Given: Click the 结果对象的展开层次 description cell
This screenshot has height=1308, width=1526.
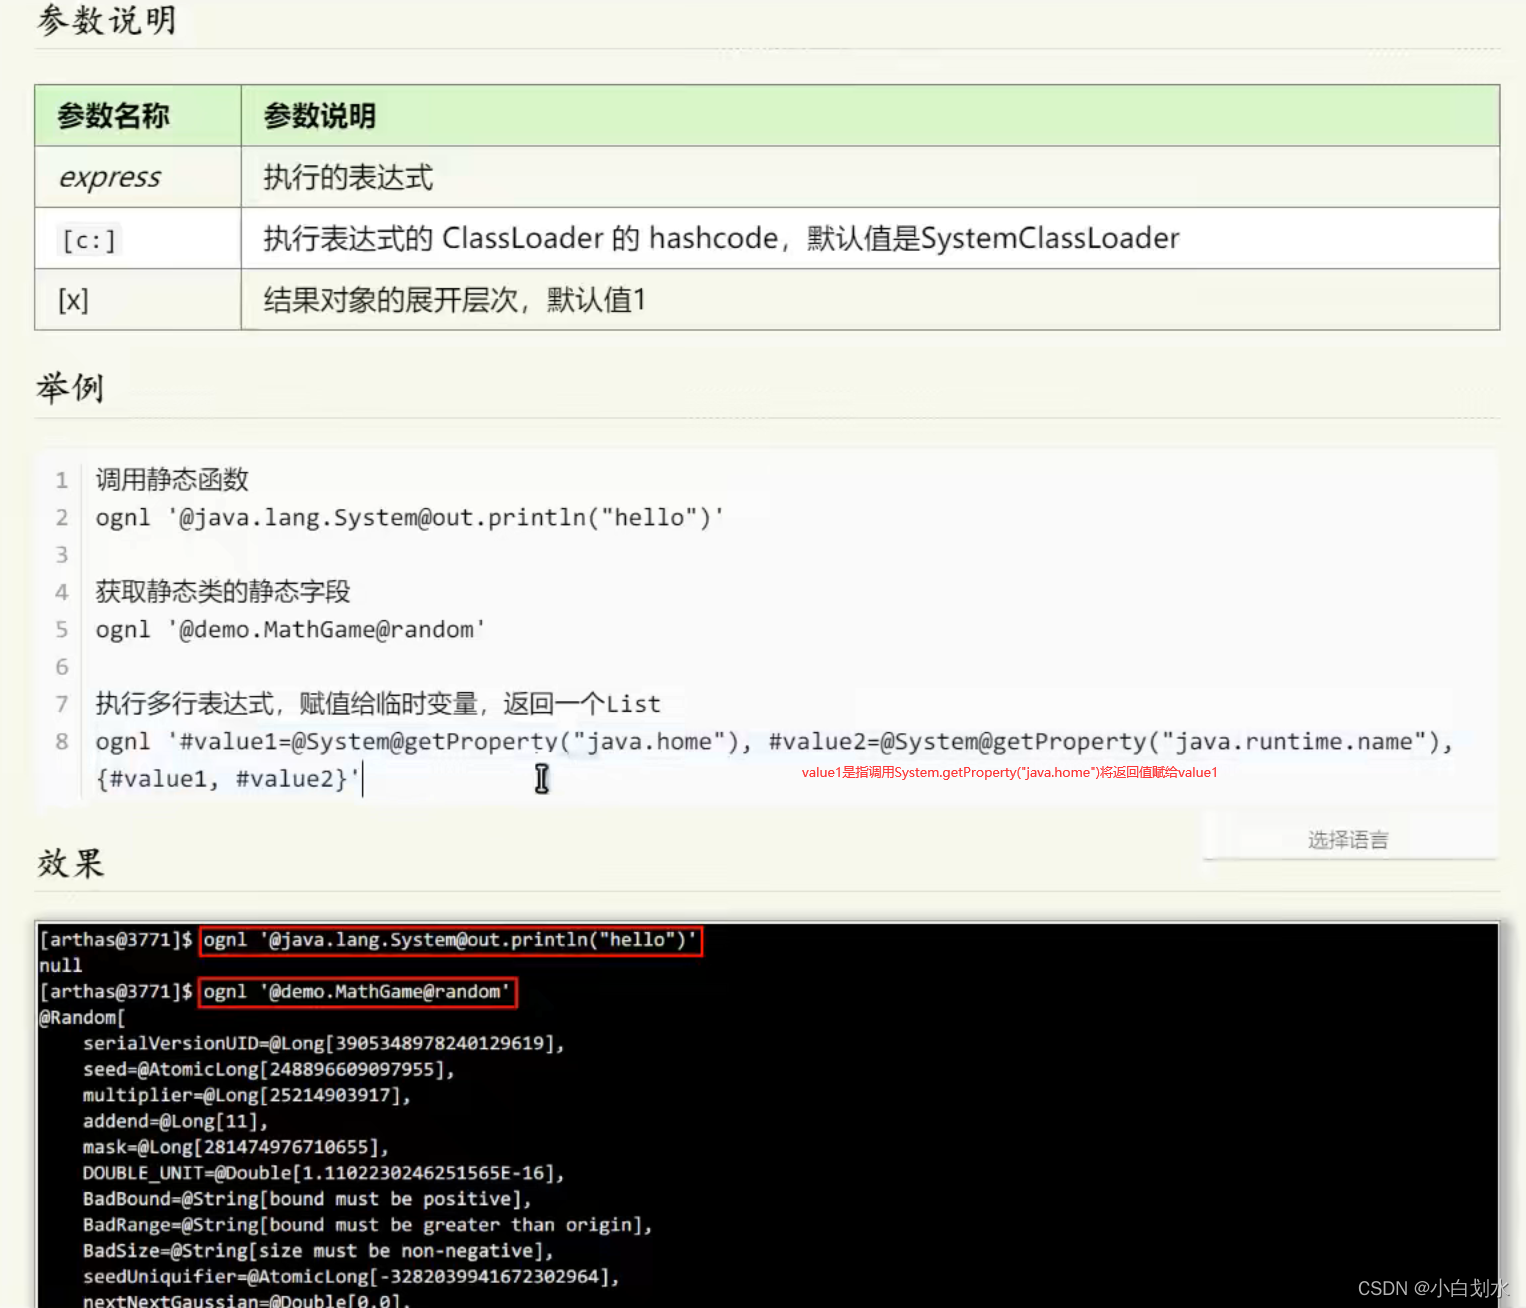Looking at the screenshot, I should click(870, 300).
